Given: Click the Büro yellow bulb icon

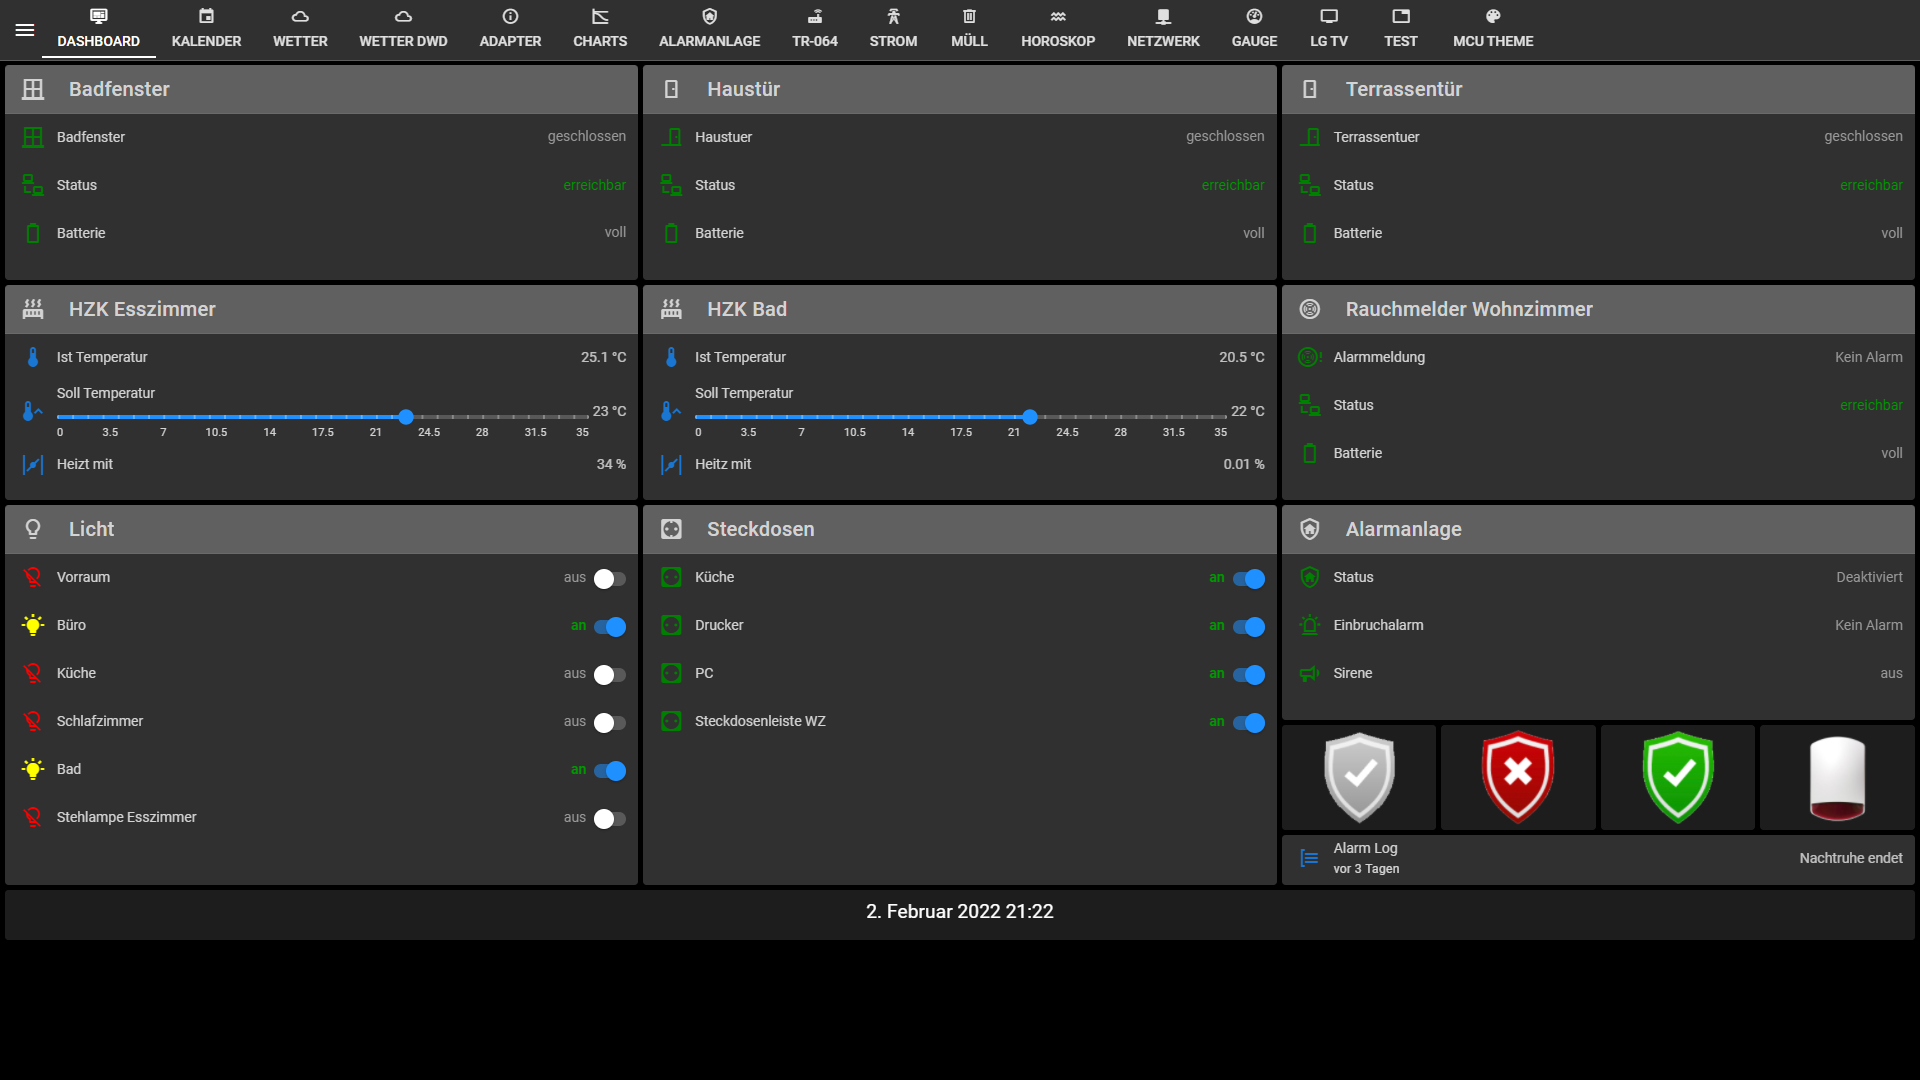Looking at the screenshot, I should (x=33, y=625).
